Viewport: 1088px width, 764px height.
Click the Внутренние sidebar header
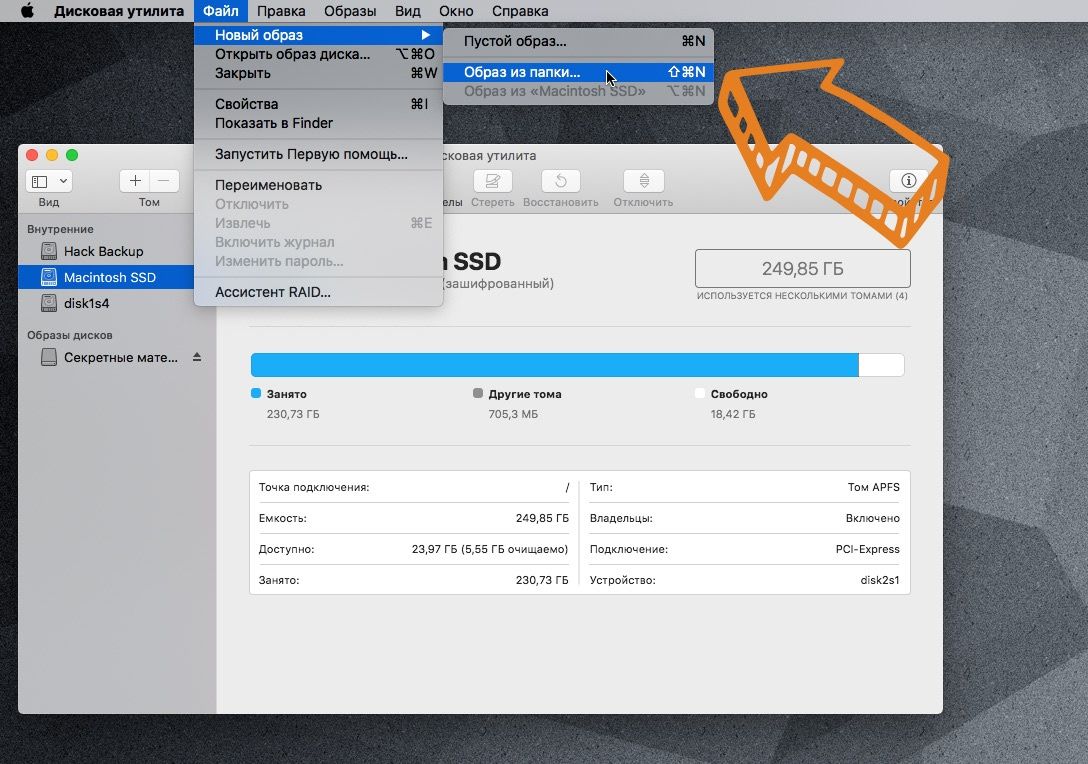tap(60, 229)
